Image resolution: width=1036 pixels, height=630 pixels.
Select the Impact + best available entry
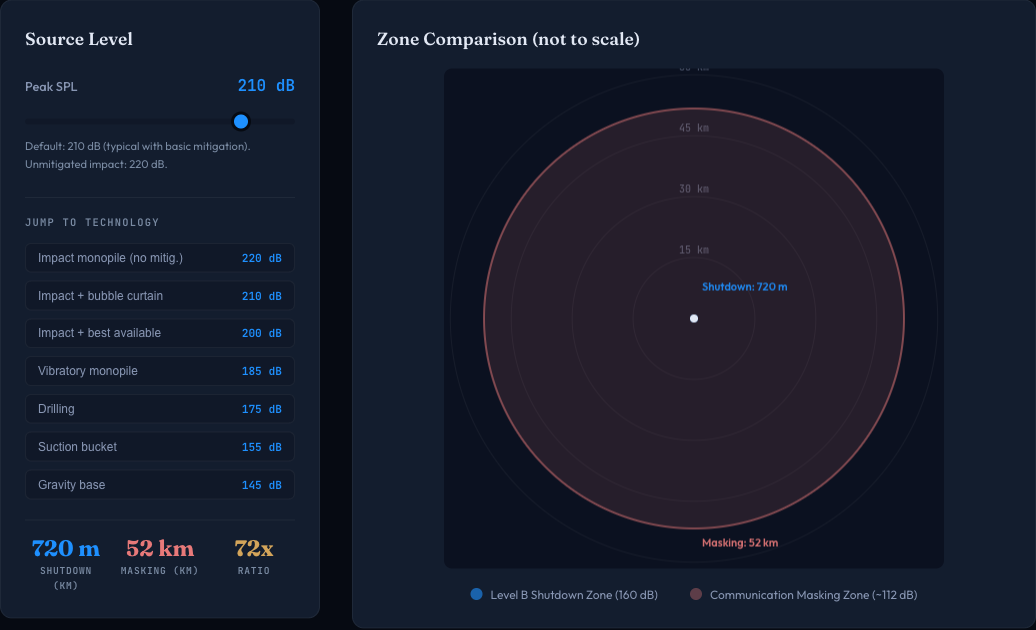[159, 333]
